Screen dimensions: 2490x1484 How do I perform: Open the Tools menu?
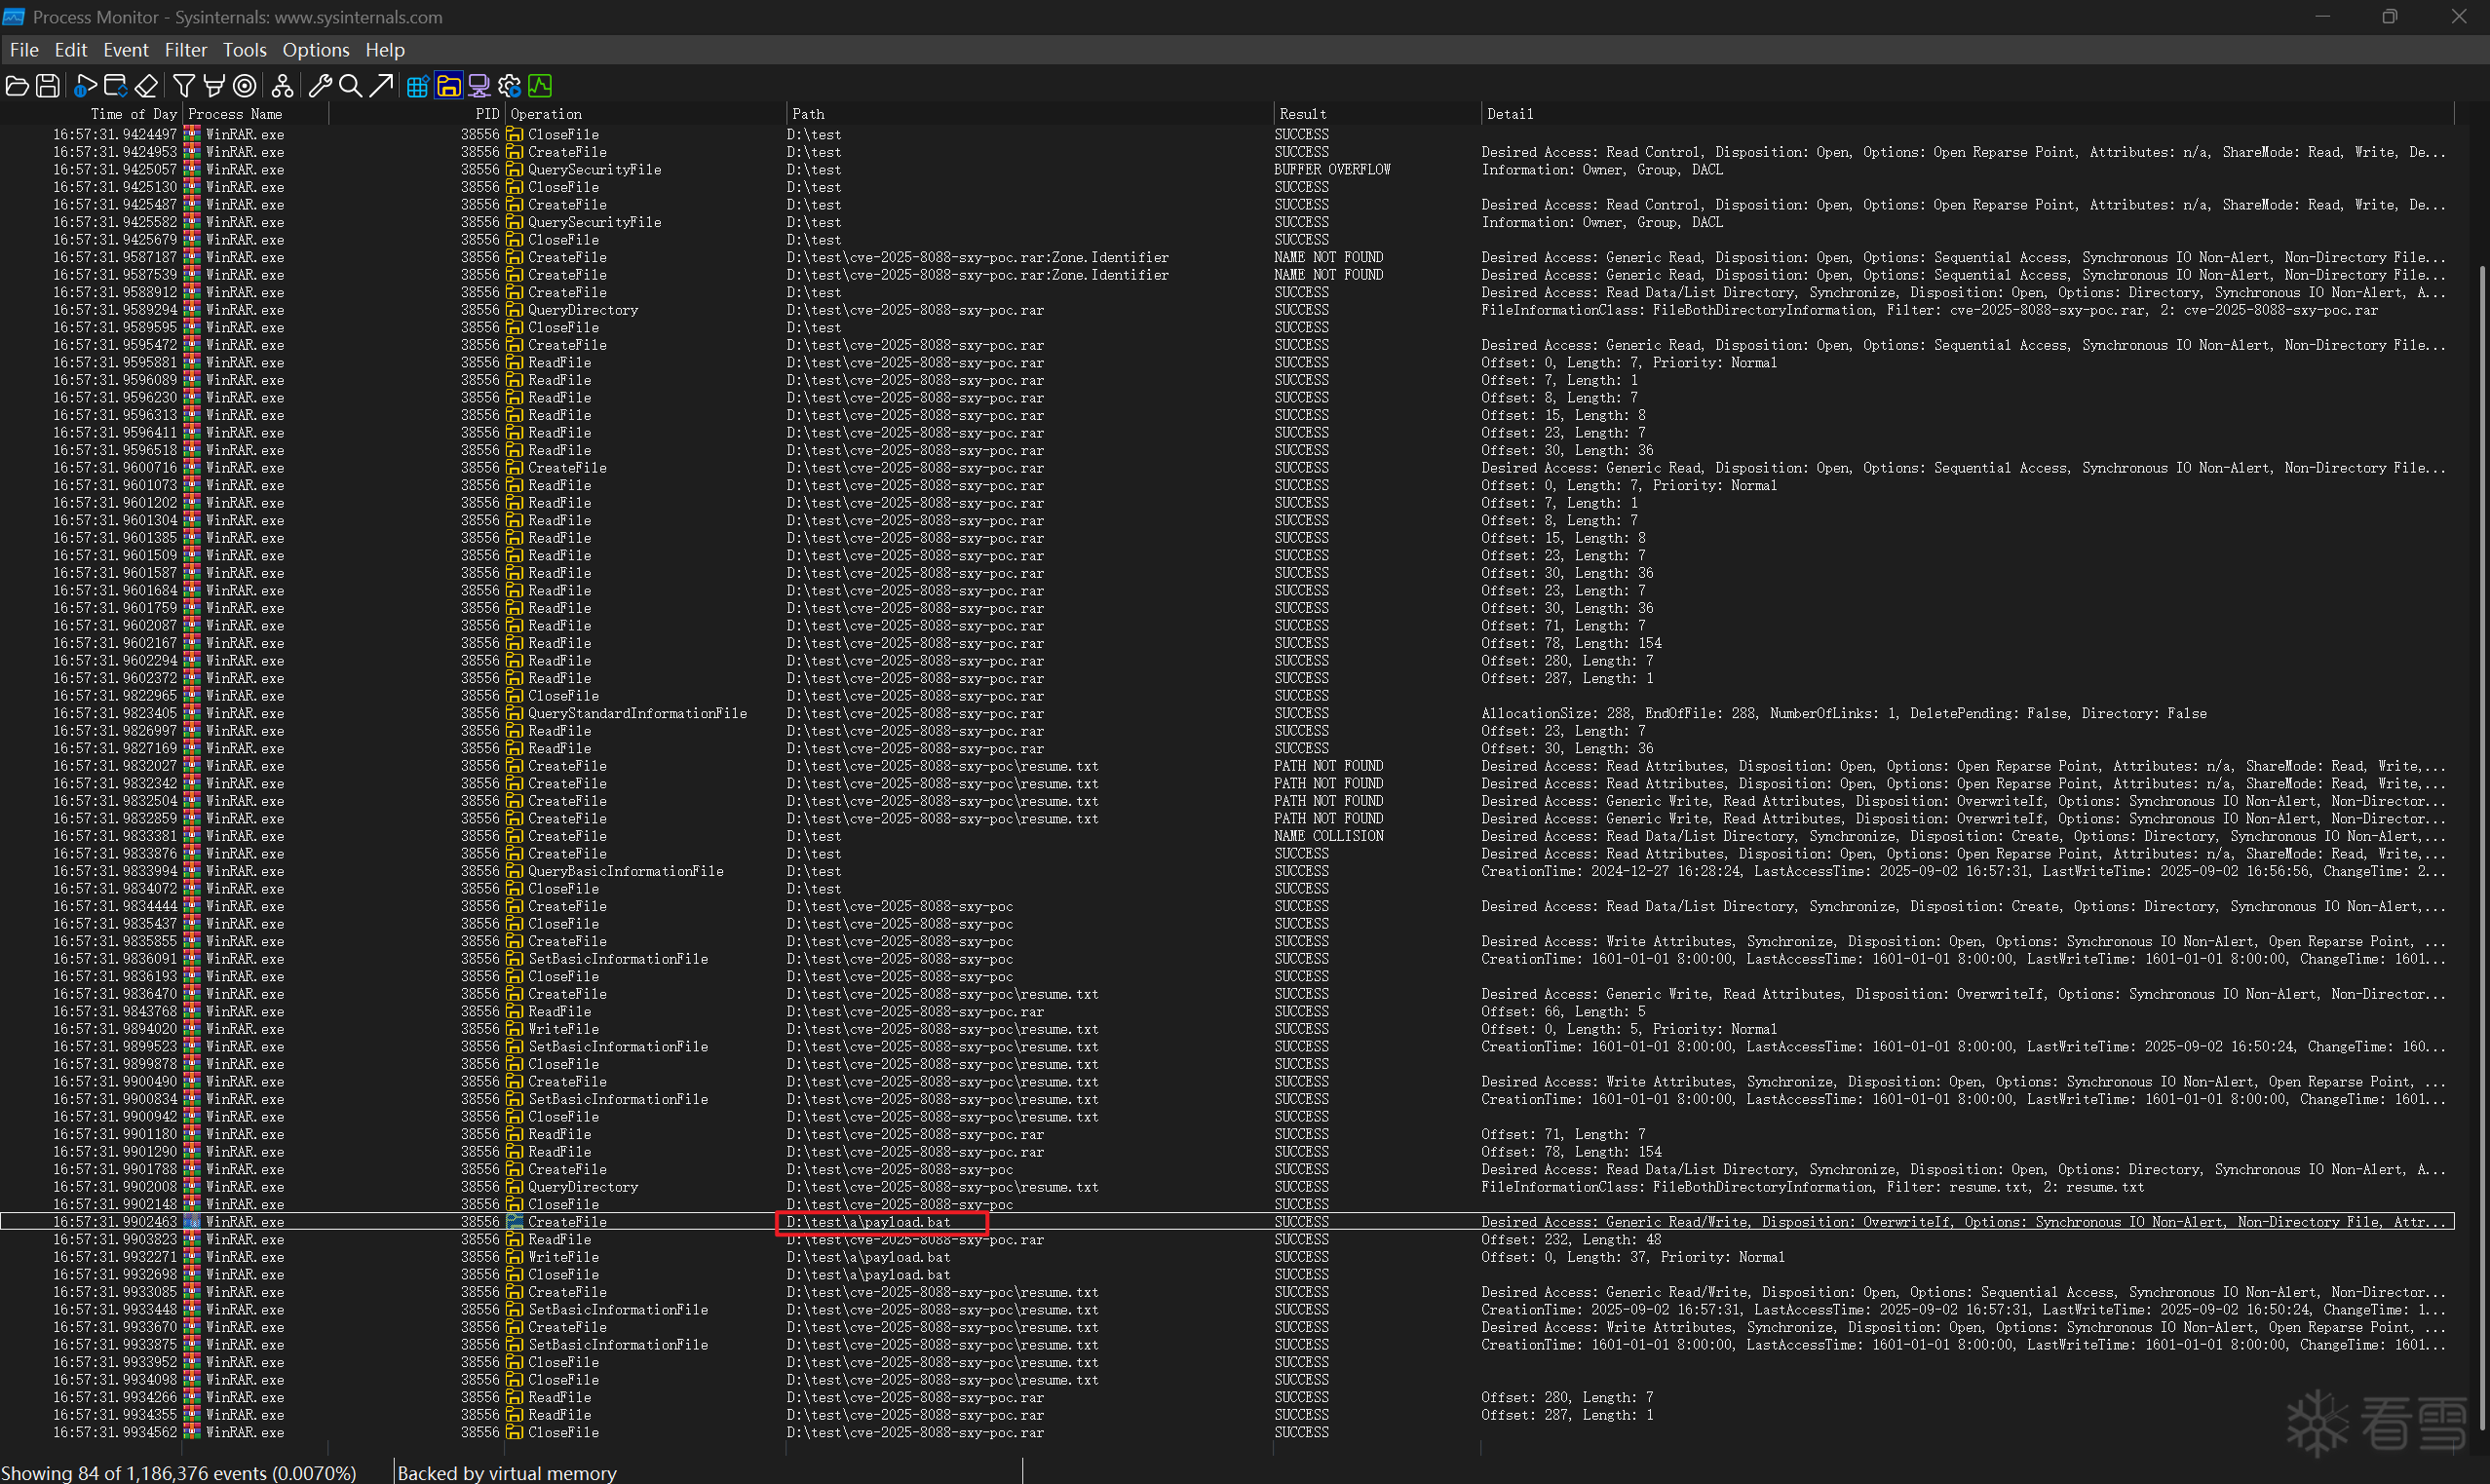click(x=244, y=50)
